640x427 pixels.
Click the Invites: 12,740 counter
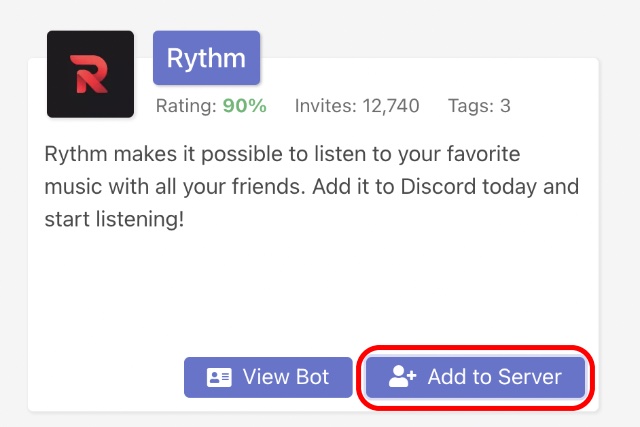357,106
